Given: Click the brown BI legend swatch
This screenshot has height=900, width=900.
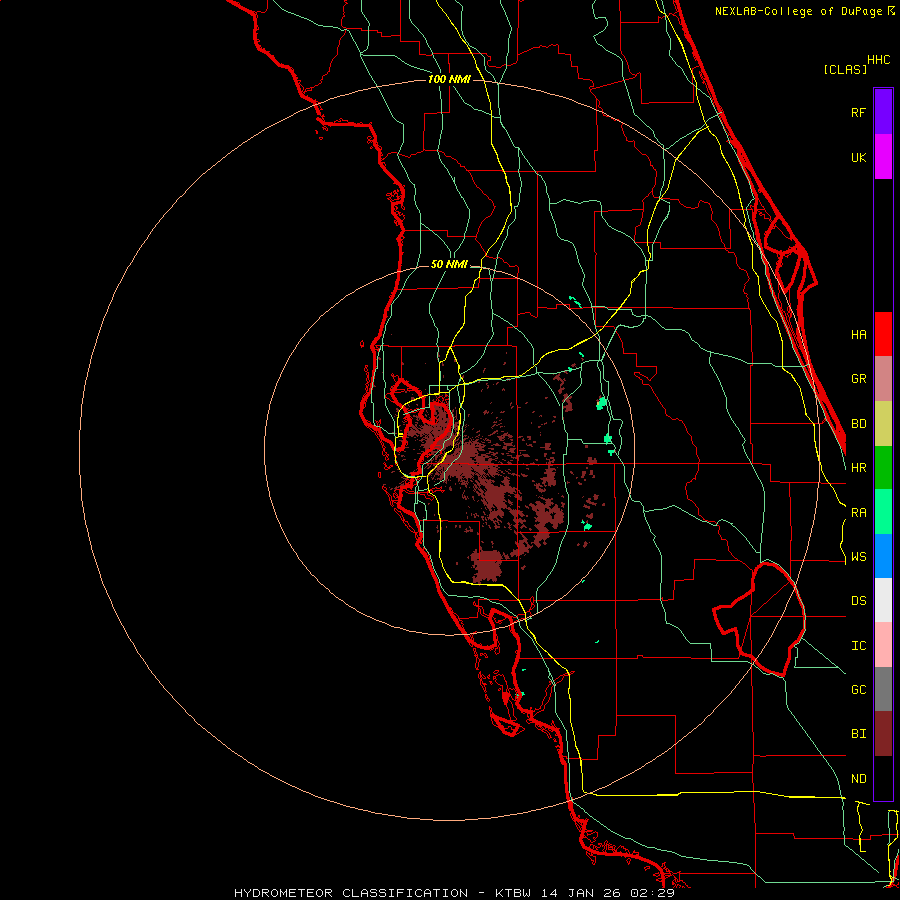Looking at the screenshot, I should pyautogui.click(x=883, y=734).
